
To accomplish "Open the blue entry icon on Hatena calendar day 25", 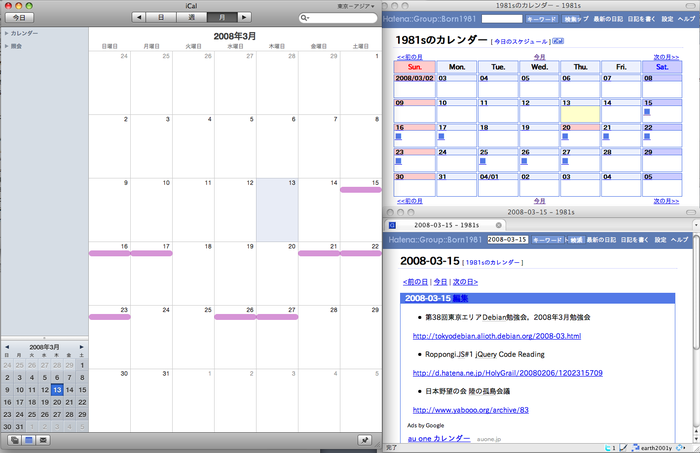I will coord(483,161).
